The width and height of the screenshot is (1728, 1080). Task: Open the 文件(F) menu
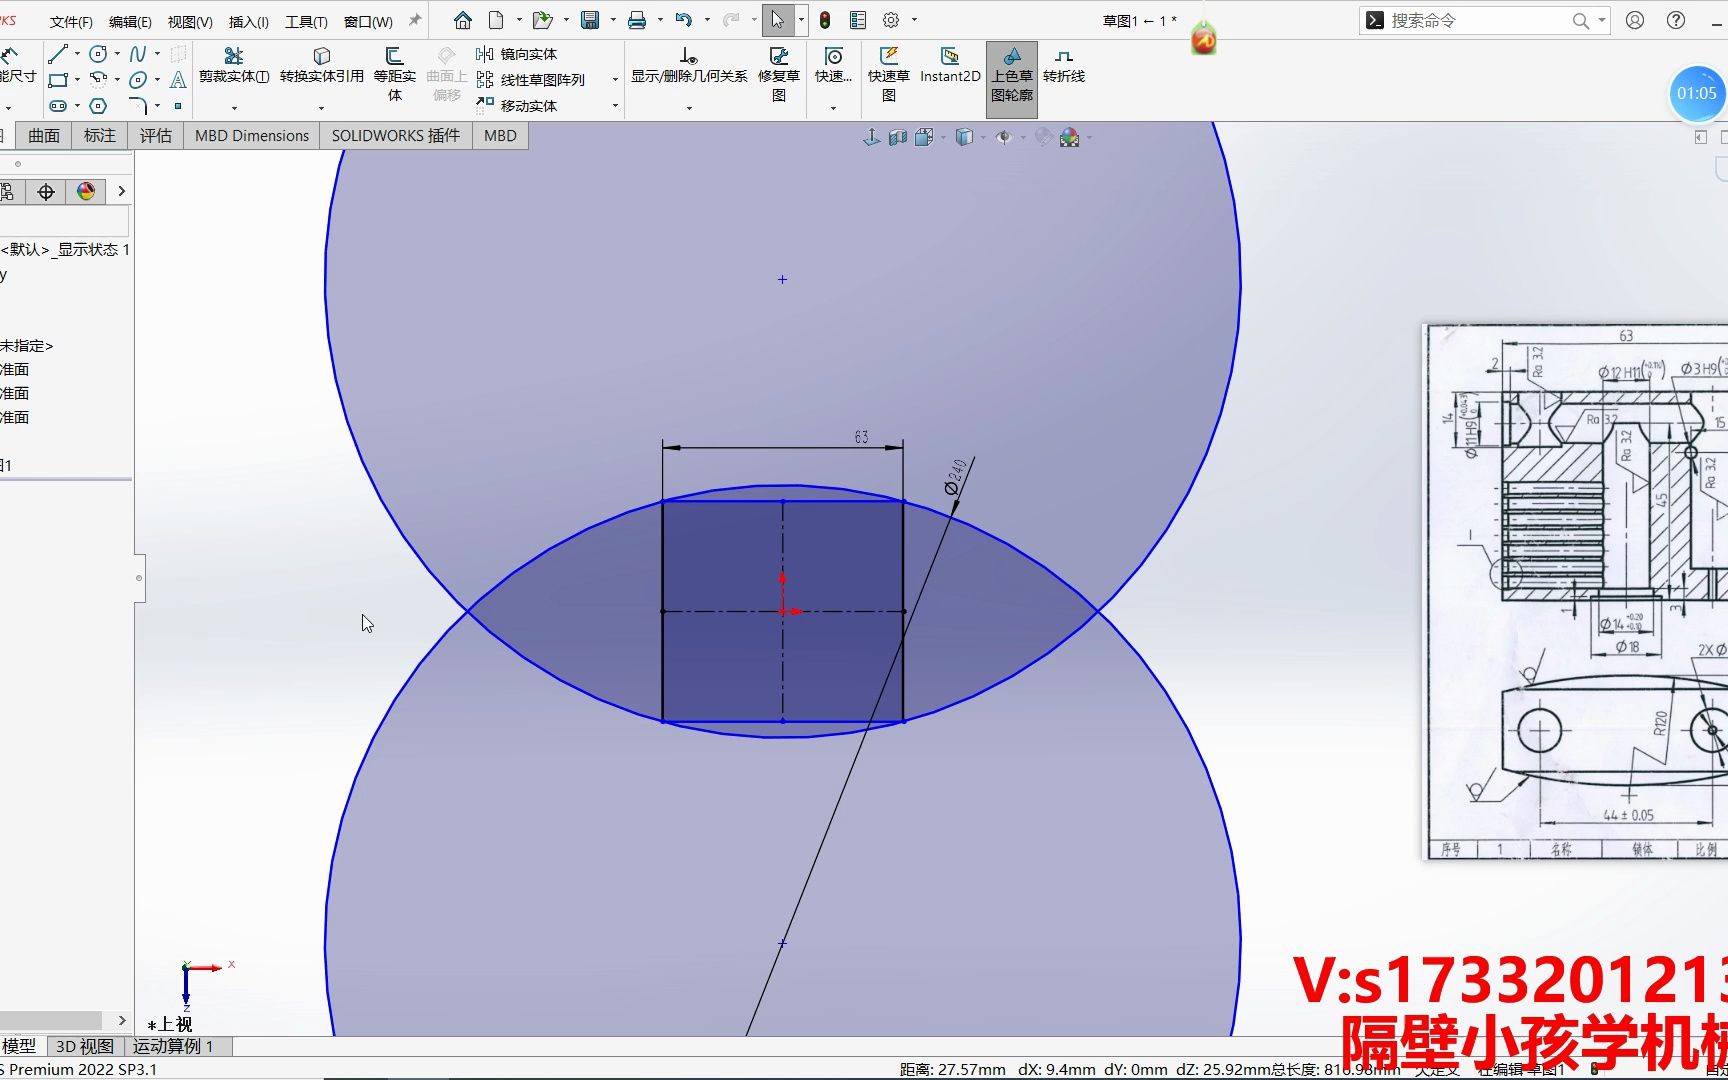point(71,21)
